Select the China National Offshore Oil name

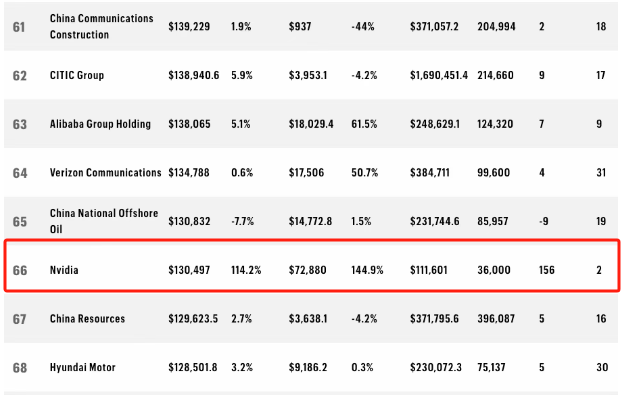[x=104, y=221]
